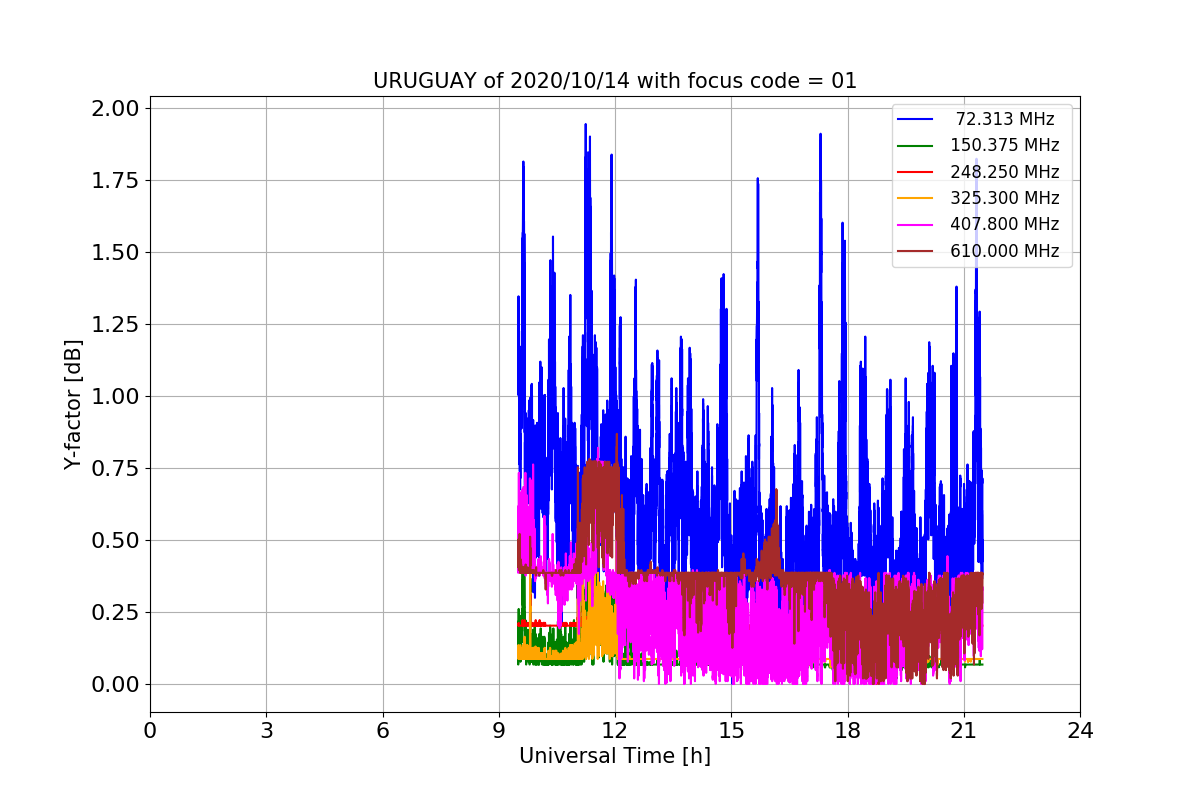Click the 'Universal Time [h]' axis label

pyautogui.click(x=615, y=757)
